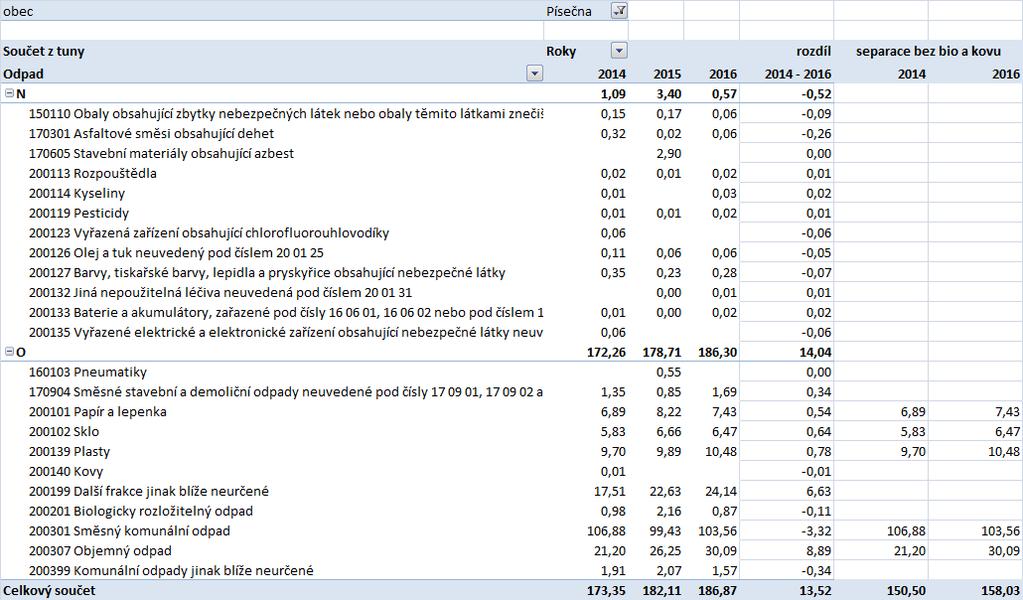Select row 200119 Pesticidy
Image resolution: width=1023 pixels, height=600 pixels.
pos(79,213)
